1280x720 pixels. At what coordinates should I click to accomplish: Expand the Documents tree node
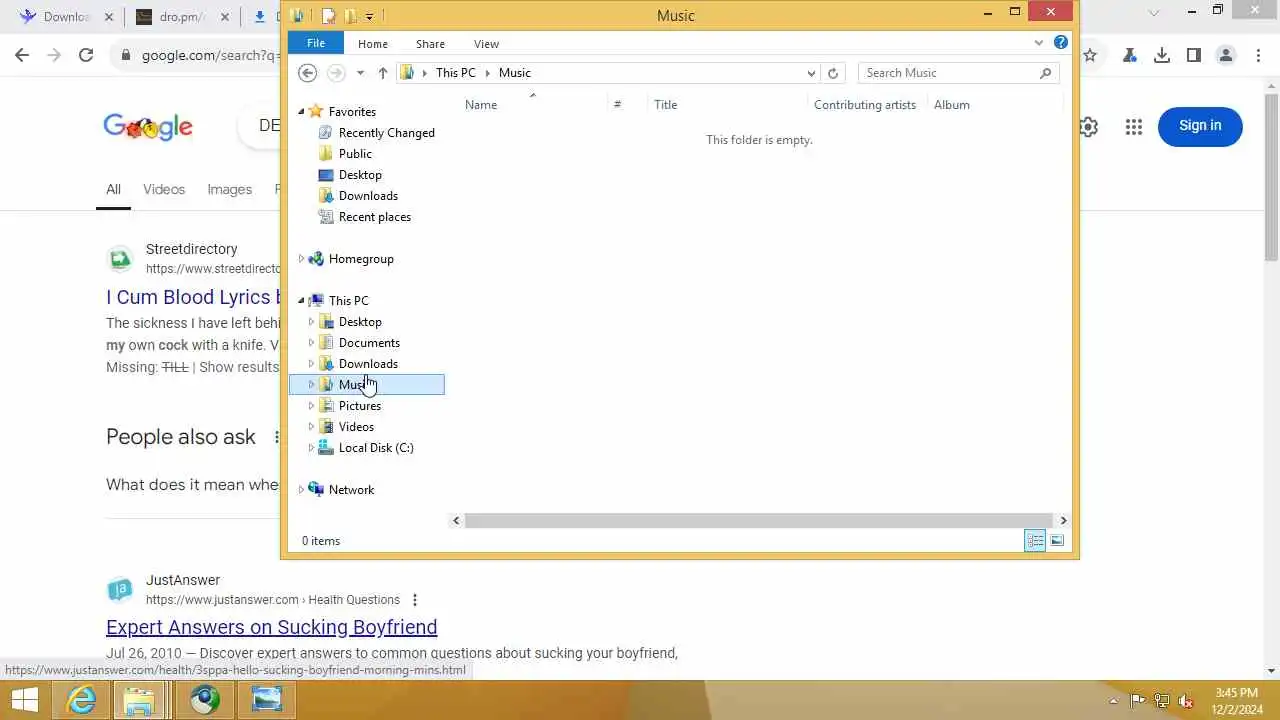(x=311, y=343)
